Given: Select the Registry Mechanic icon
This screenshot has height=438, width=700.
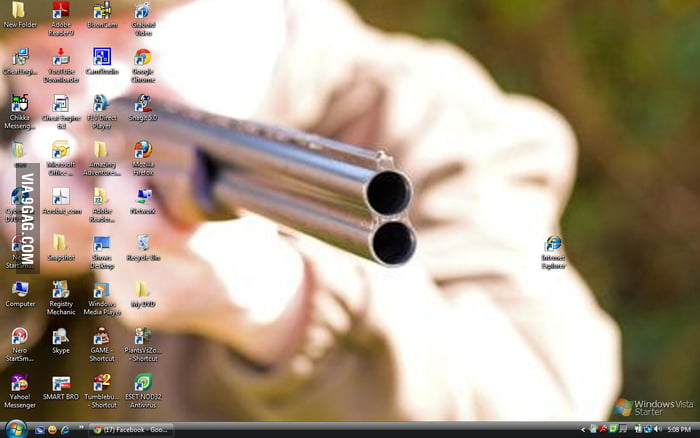Looking at the screenshot, I should point(61,290).
